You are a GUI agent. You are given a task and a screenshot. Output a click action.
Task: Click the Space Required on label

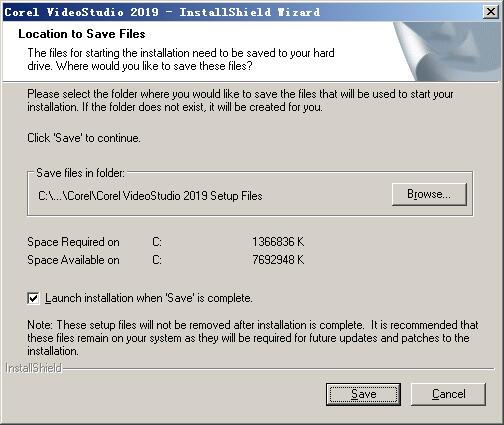[73, 242]
